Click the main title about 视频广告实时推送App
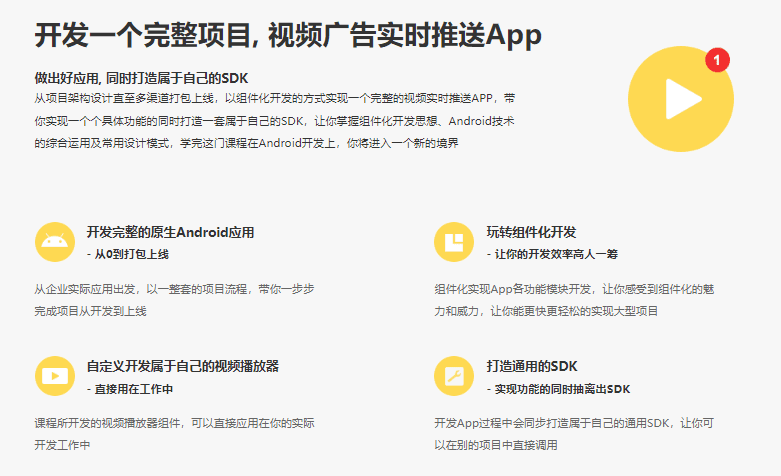The height and width of the screenshot is (476, 781). coord(288,34)
